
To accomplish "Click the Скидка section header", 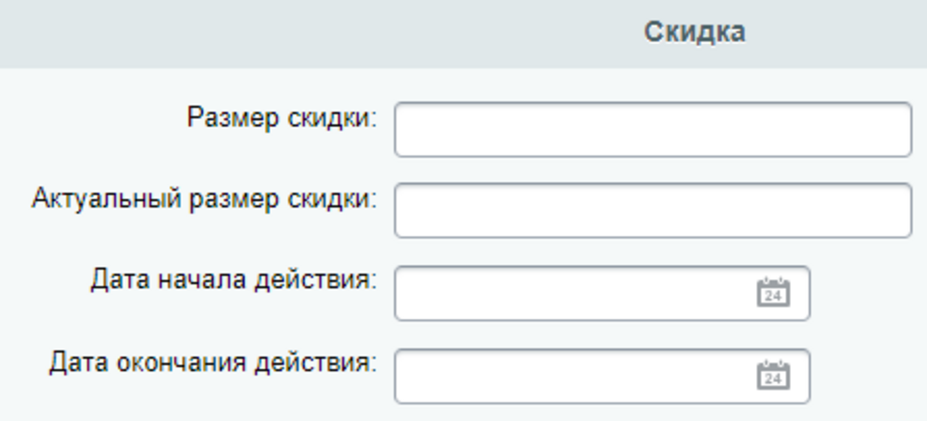I will click(x=694, y=32).
